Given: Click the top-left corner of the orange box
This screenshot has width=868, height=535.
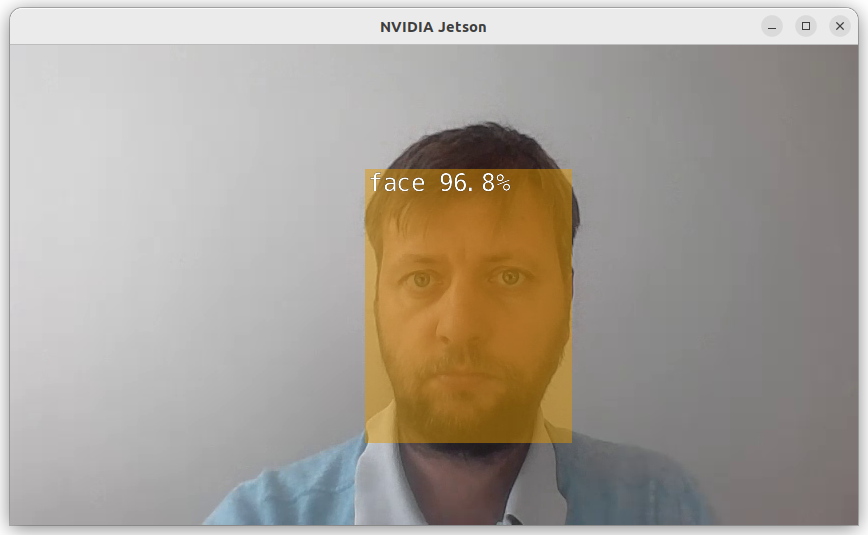Looking at the screenshot, I should (x=367, y=171).
